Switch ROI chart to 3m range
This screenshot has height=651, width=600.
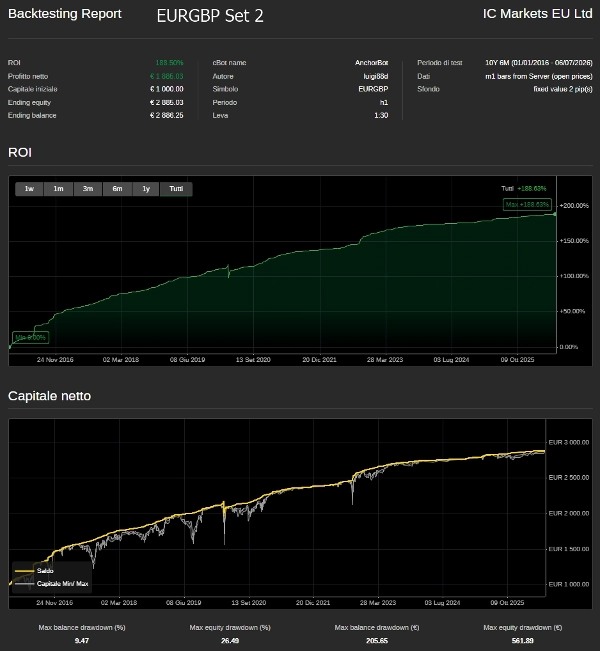[88, 189]
